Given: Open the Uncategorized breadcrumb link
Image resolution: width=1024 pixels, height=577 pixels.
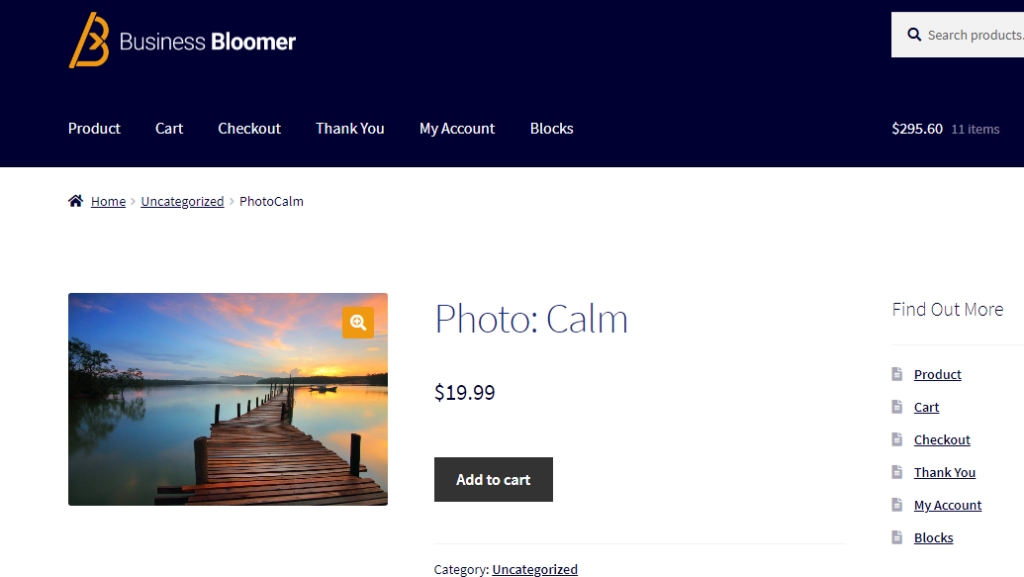Looking at the screenshot, I should click(182, 201).
